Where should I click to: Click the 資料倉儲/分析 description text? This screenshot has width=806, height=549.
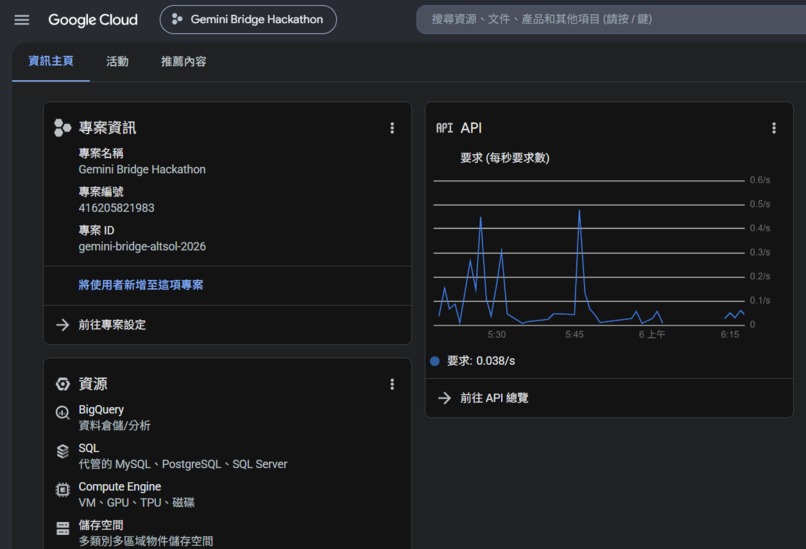point(114,426)
